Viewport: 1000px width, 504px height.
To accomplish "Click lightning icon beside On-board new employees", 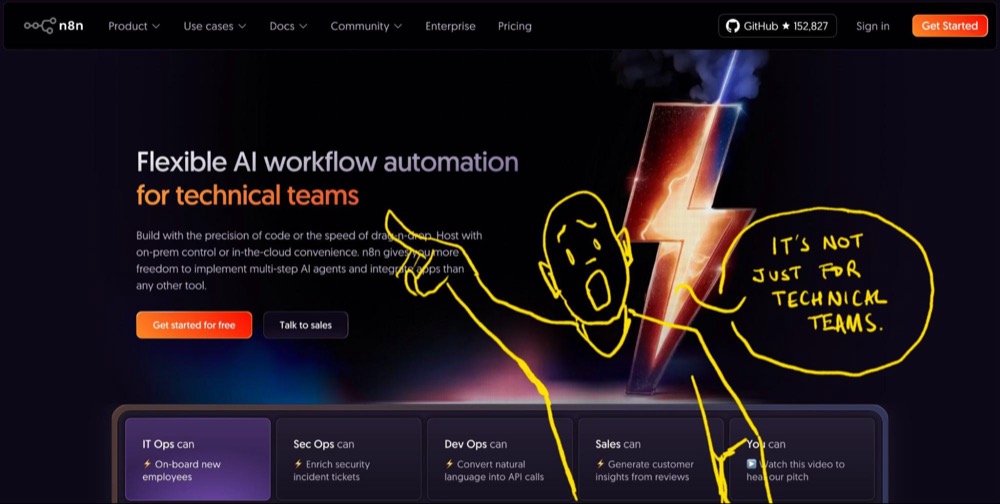I will [x=147, y=464].
